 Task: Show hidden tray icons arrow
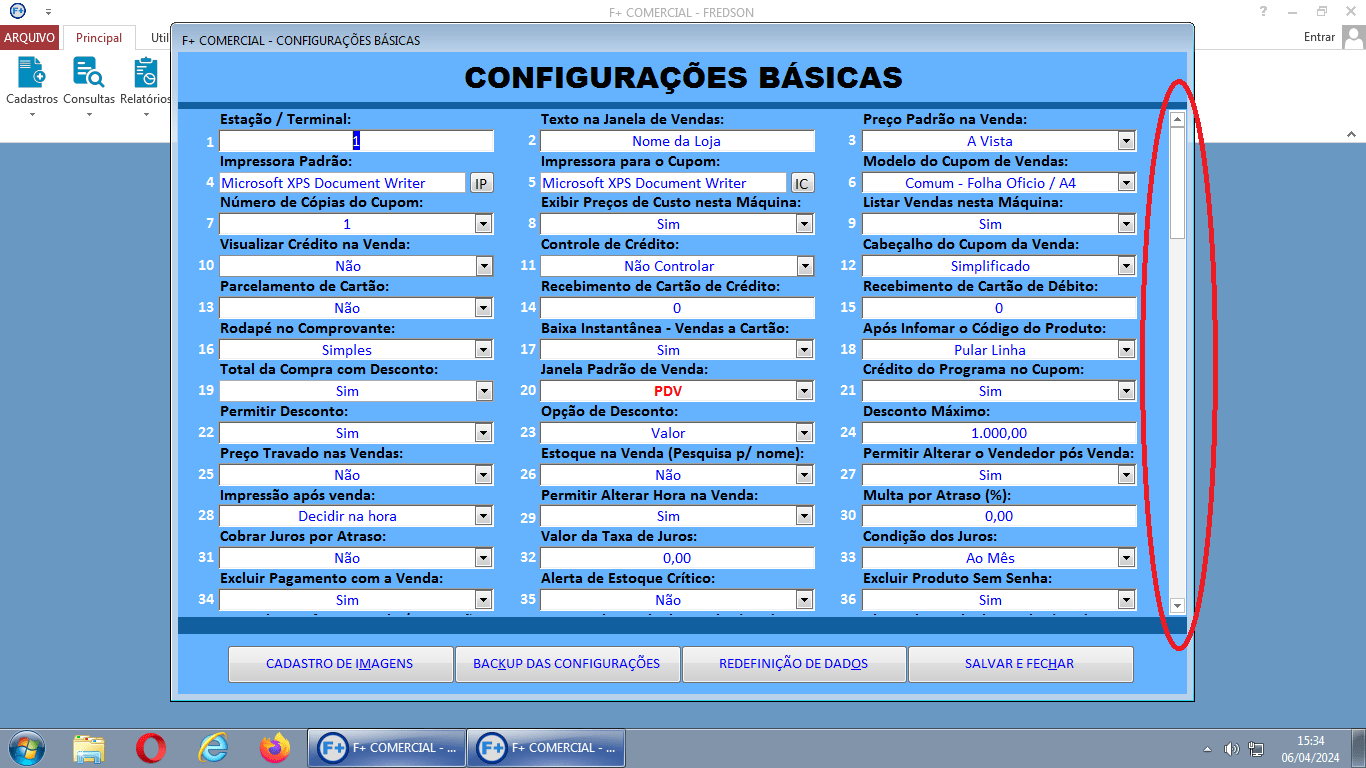click(1208, 749)
